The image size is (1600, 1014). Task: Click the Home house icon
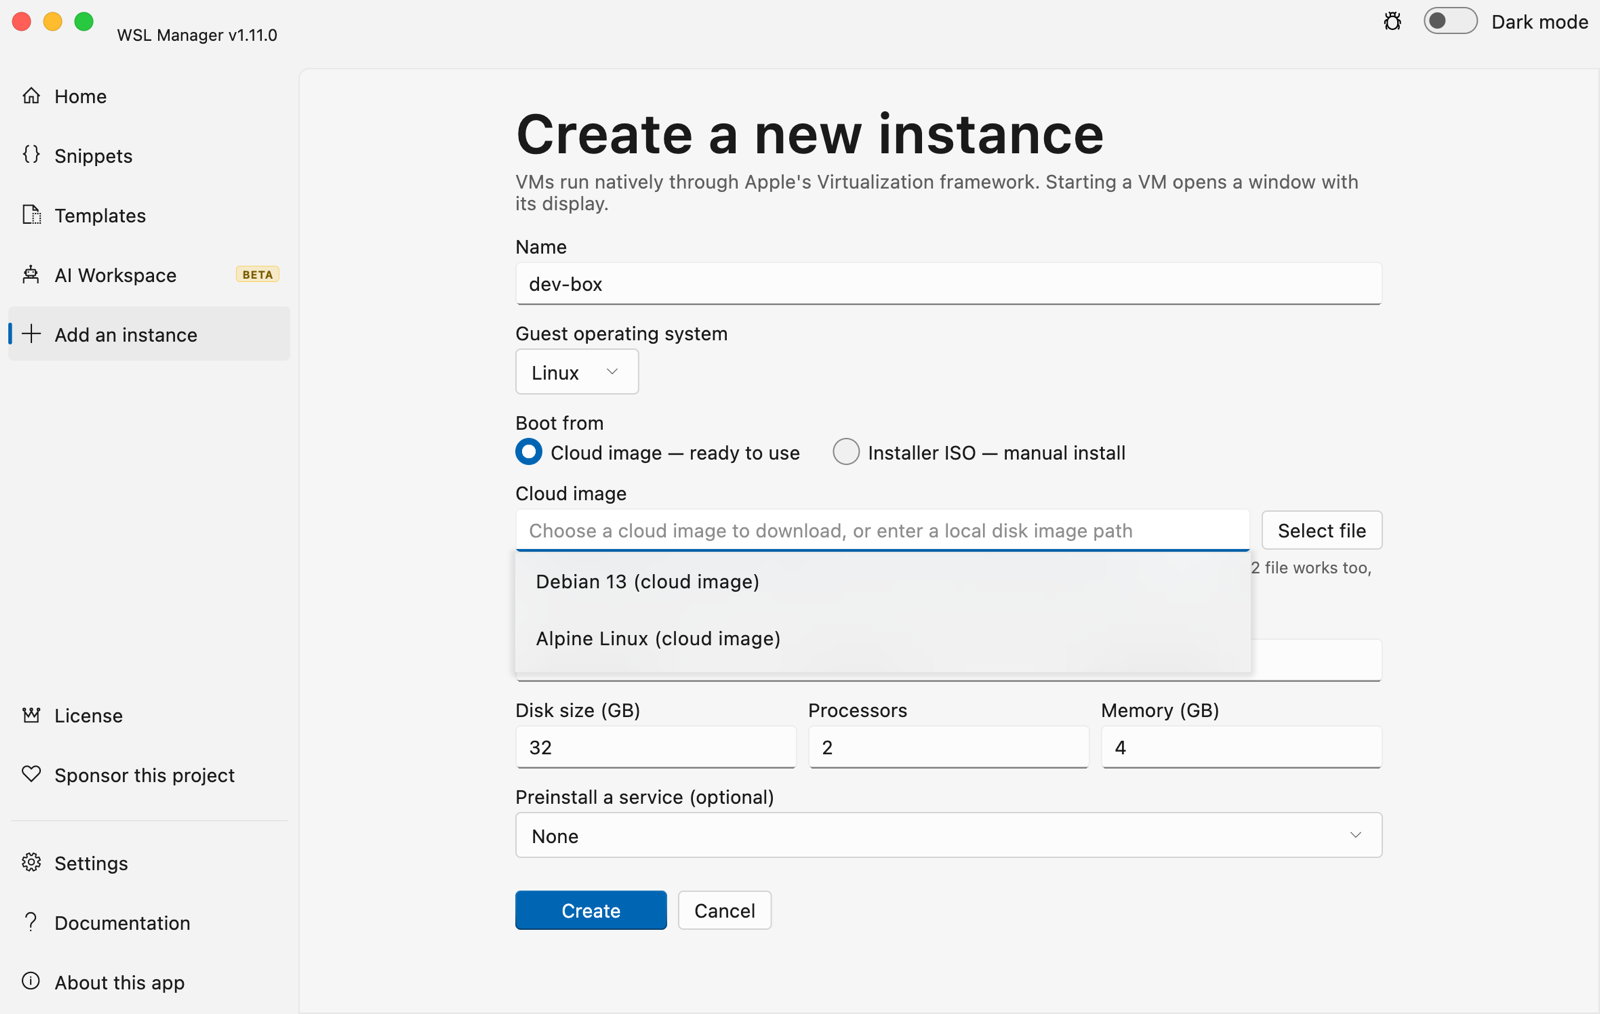(x=31, y=96)
